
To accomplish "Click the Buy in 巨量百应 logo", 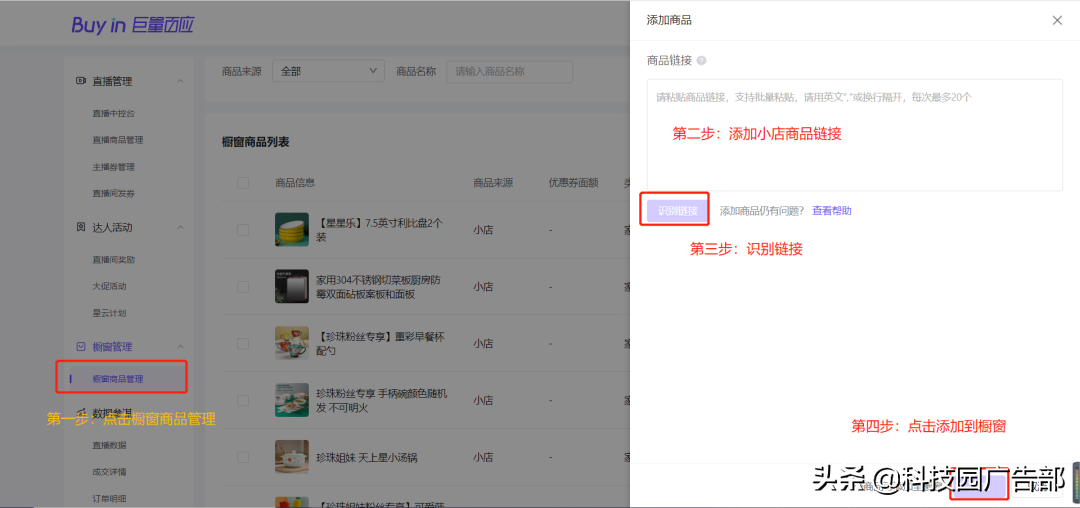I will click(133, 25).
